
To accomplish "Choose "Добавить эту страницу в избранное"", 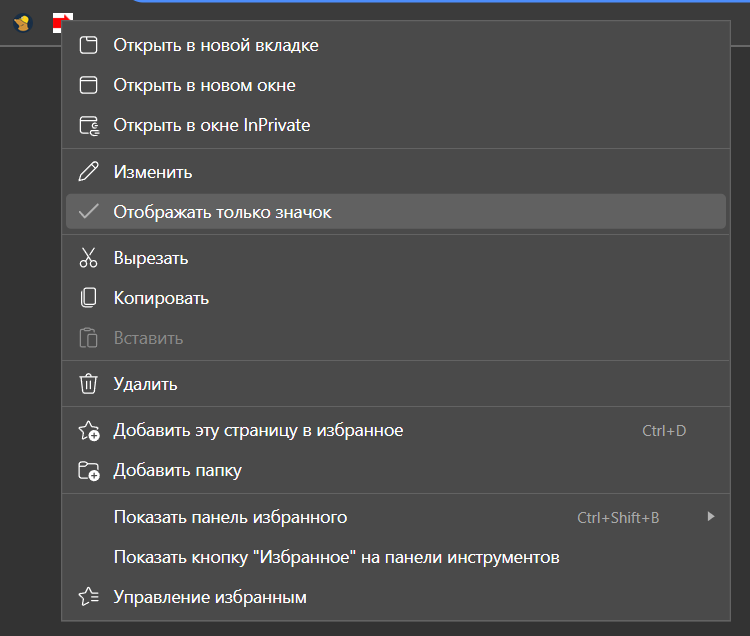I will pos(258,431).
